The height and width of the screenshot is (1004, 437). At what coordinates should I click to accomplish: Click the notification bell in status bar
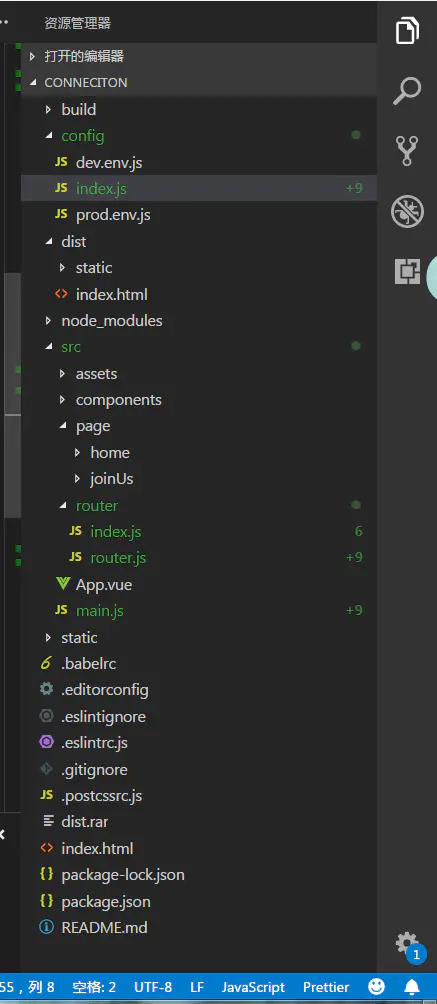tap(412, 987)
